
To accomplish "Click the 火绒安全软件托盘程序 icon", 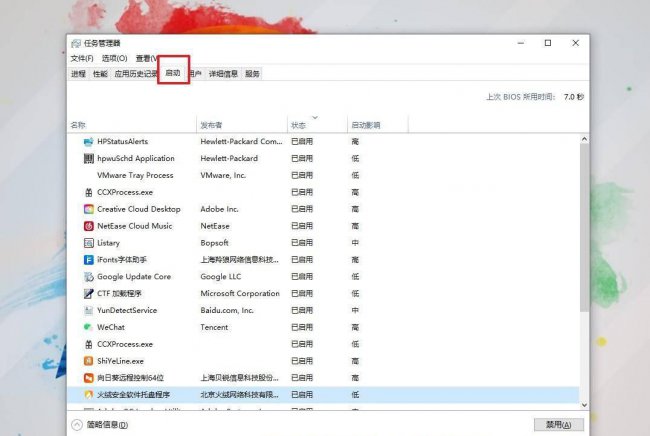I will [x=88, y=395].
